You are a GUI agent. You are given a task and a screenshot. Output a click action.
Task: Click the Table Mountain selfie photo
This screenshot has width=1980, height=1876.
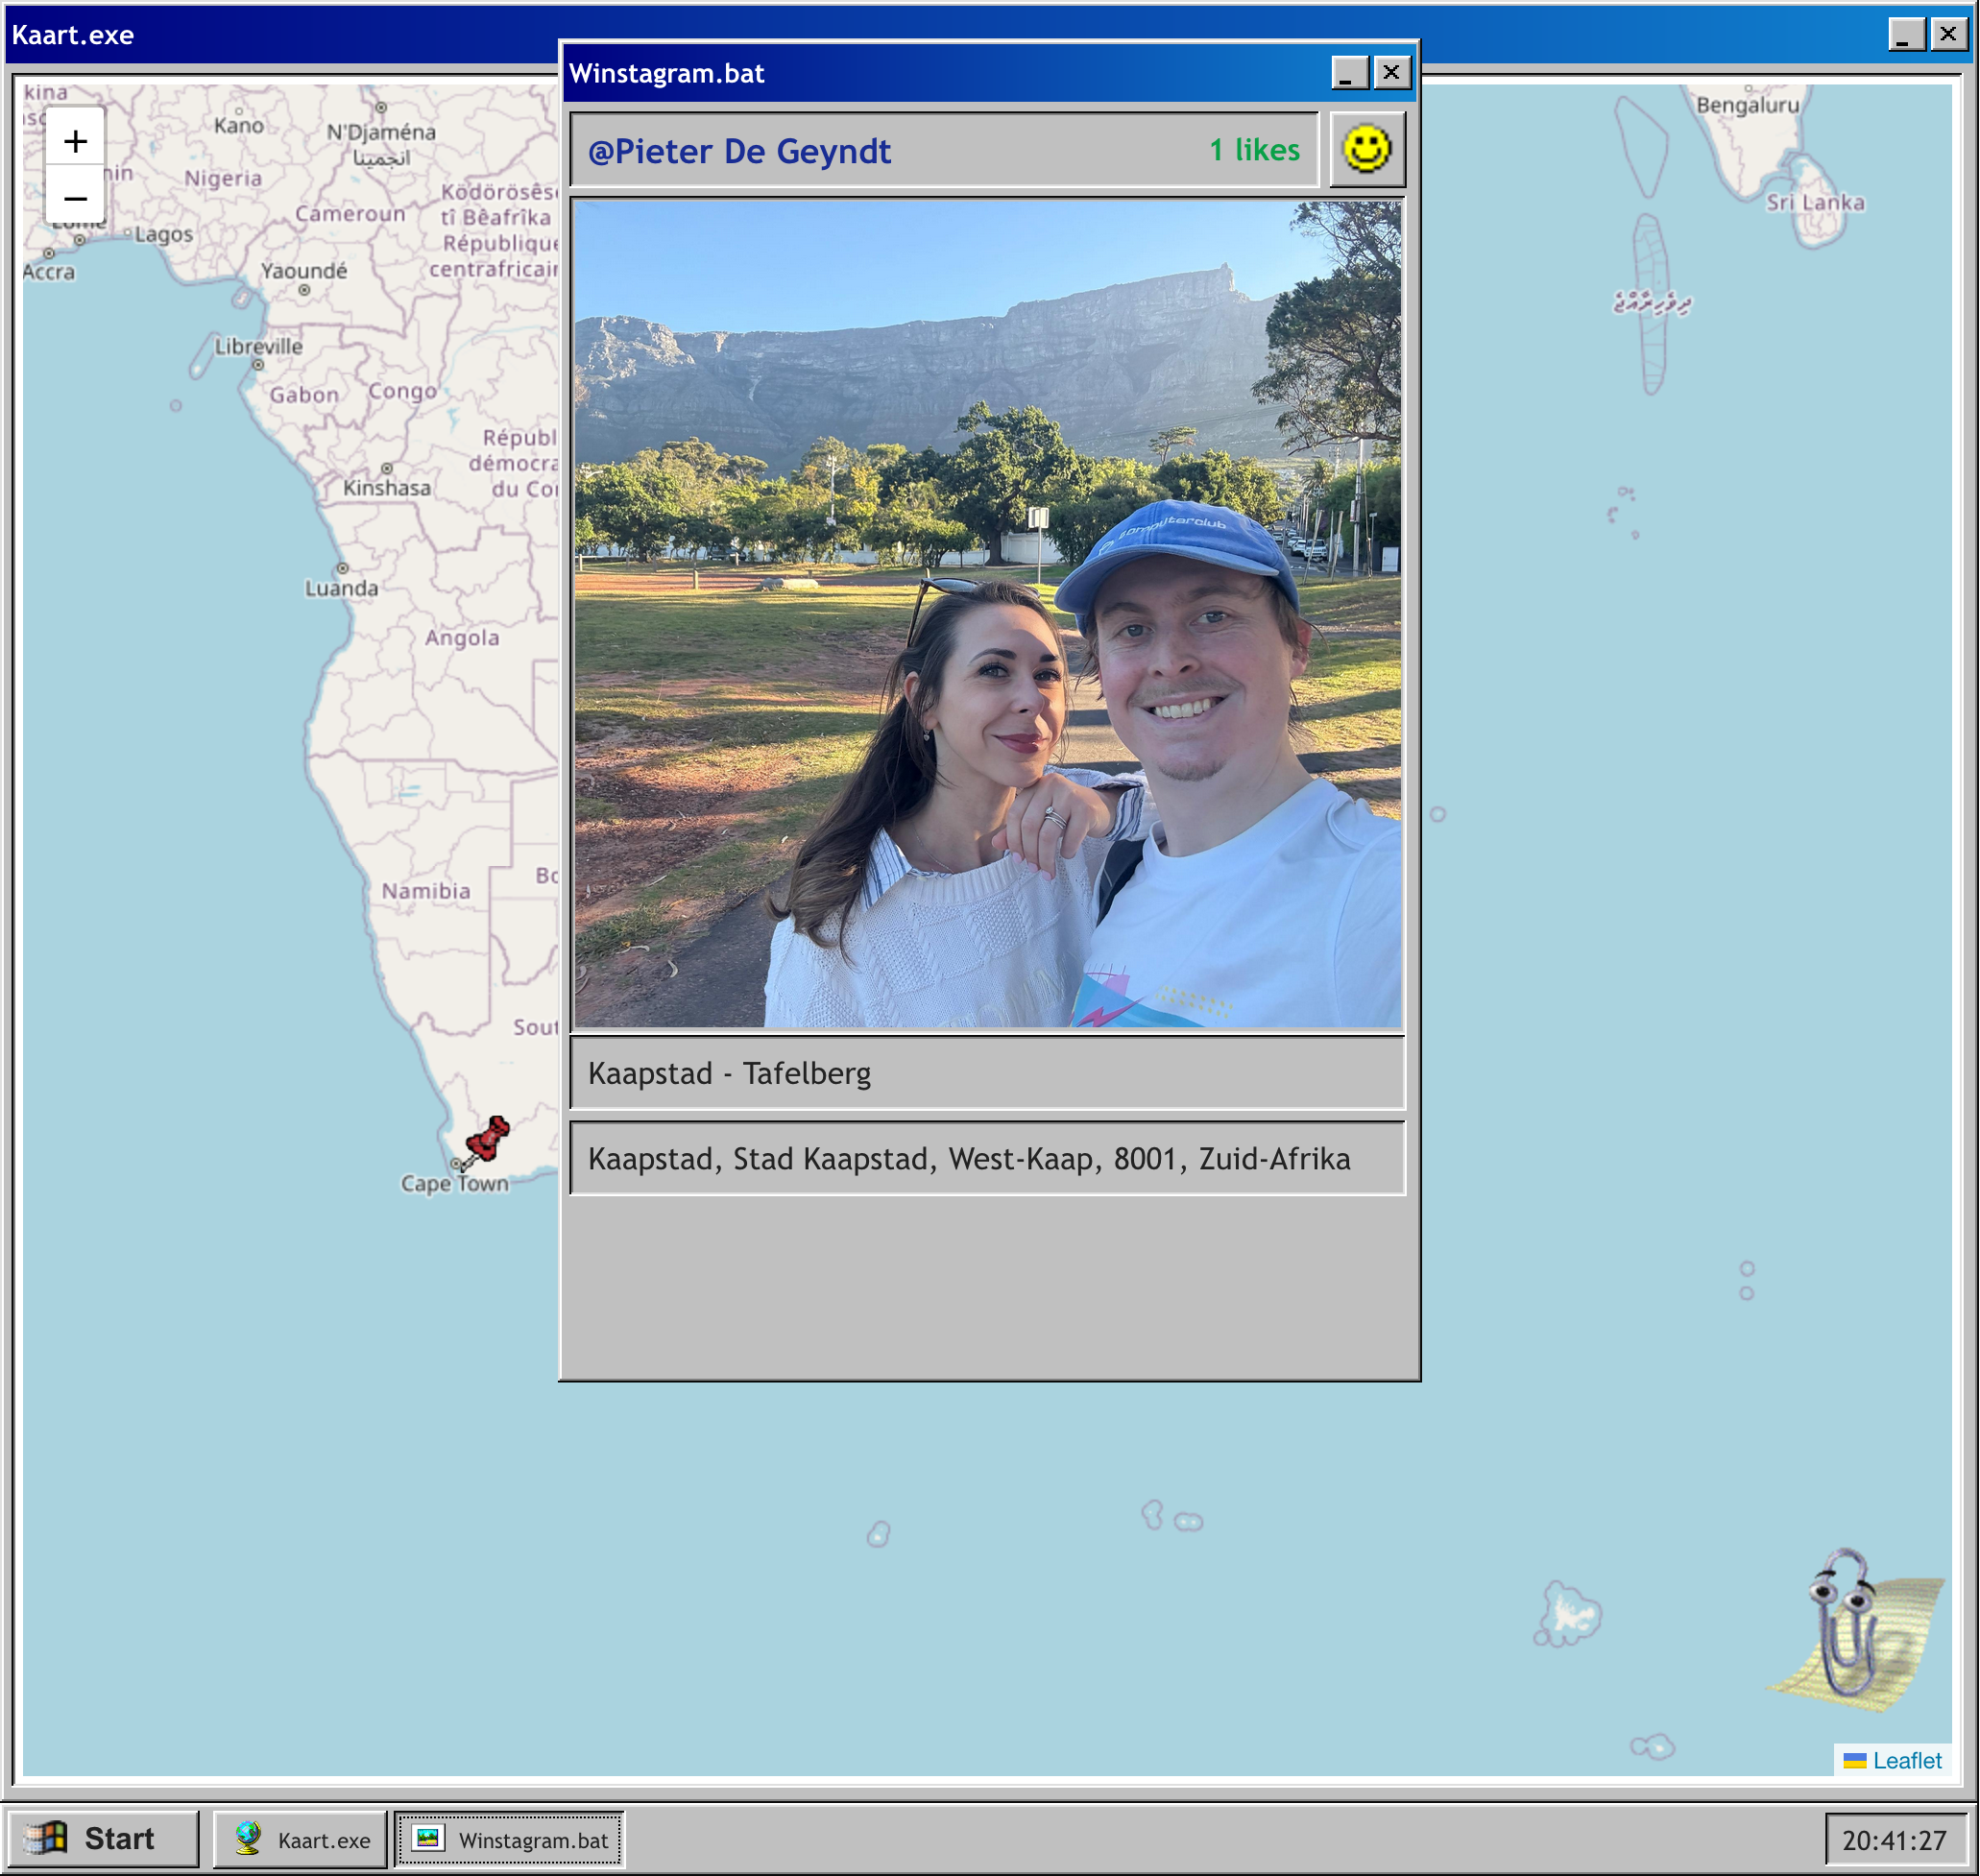point(988,614)
